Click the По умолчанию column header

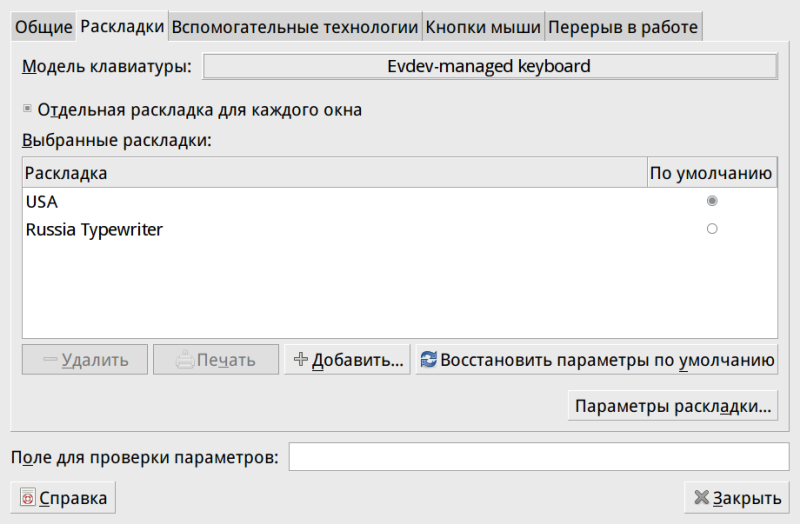click(x=712, y=173)
